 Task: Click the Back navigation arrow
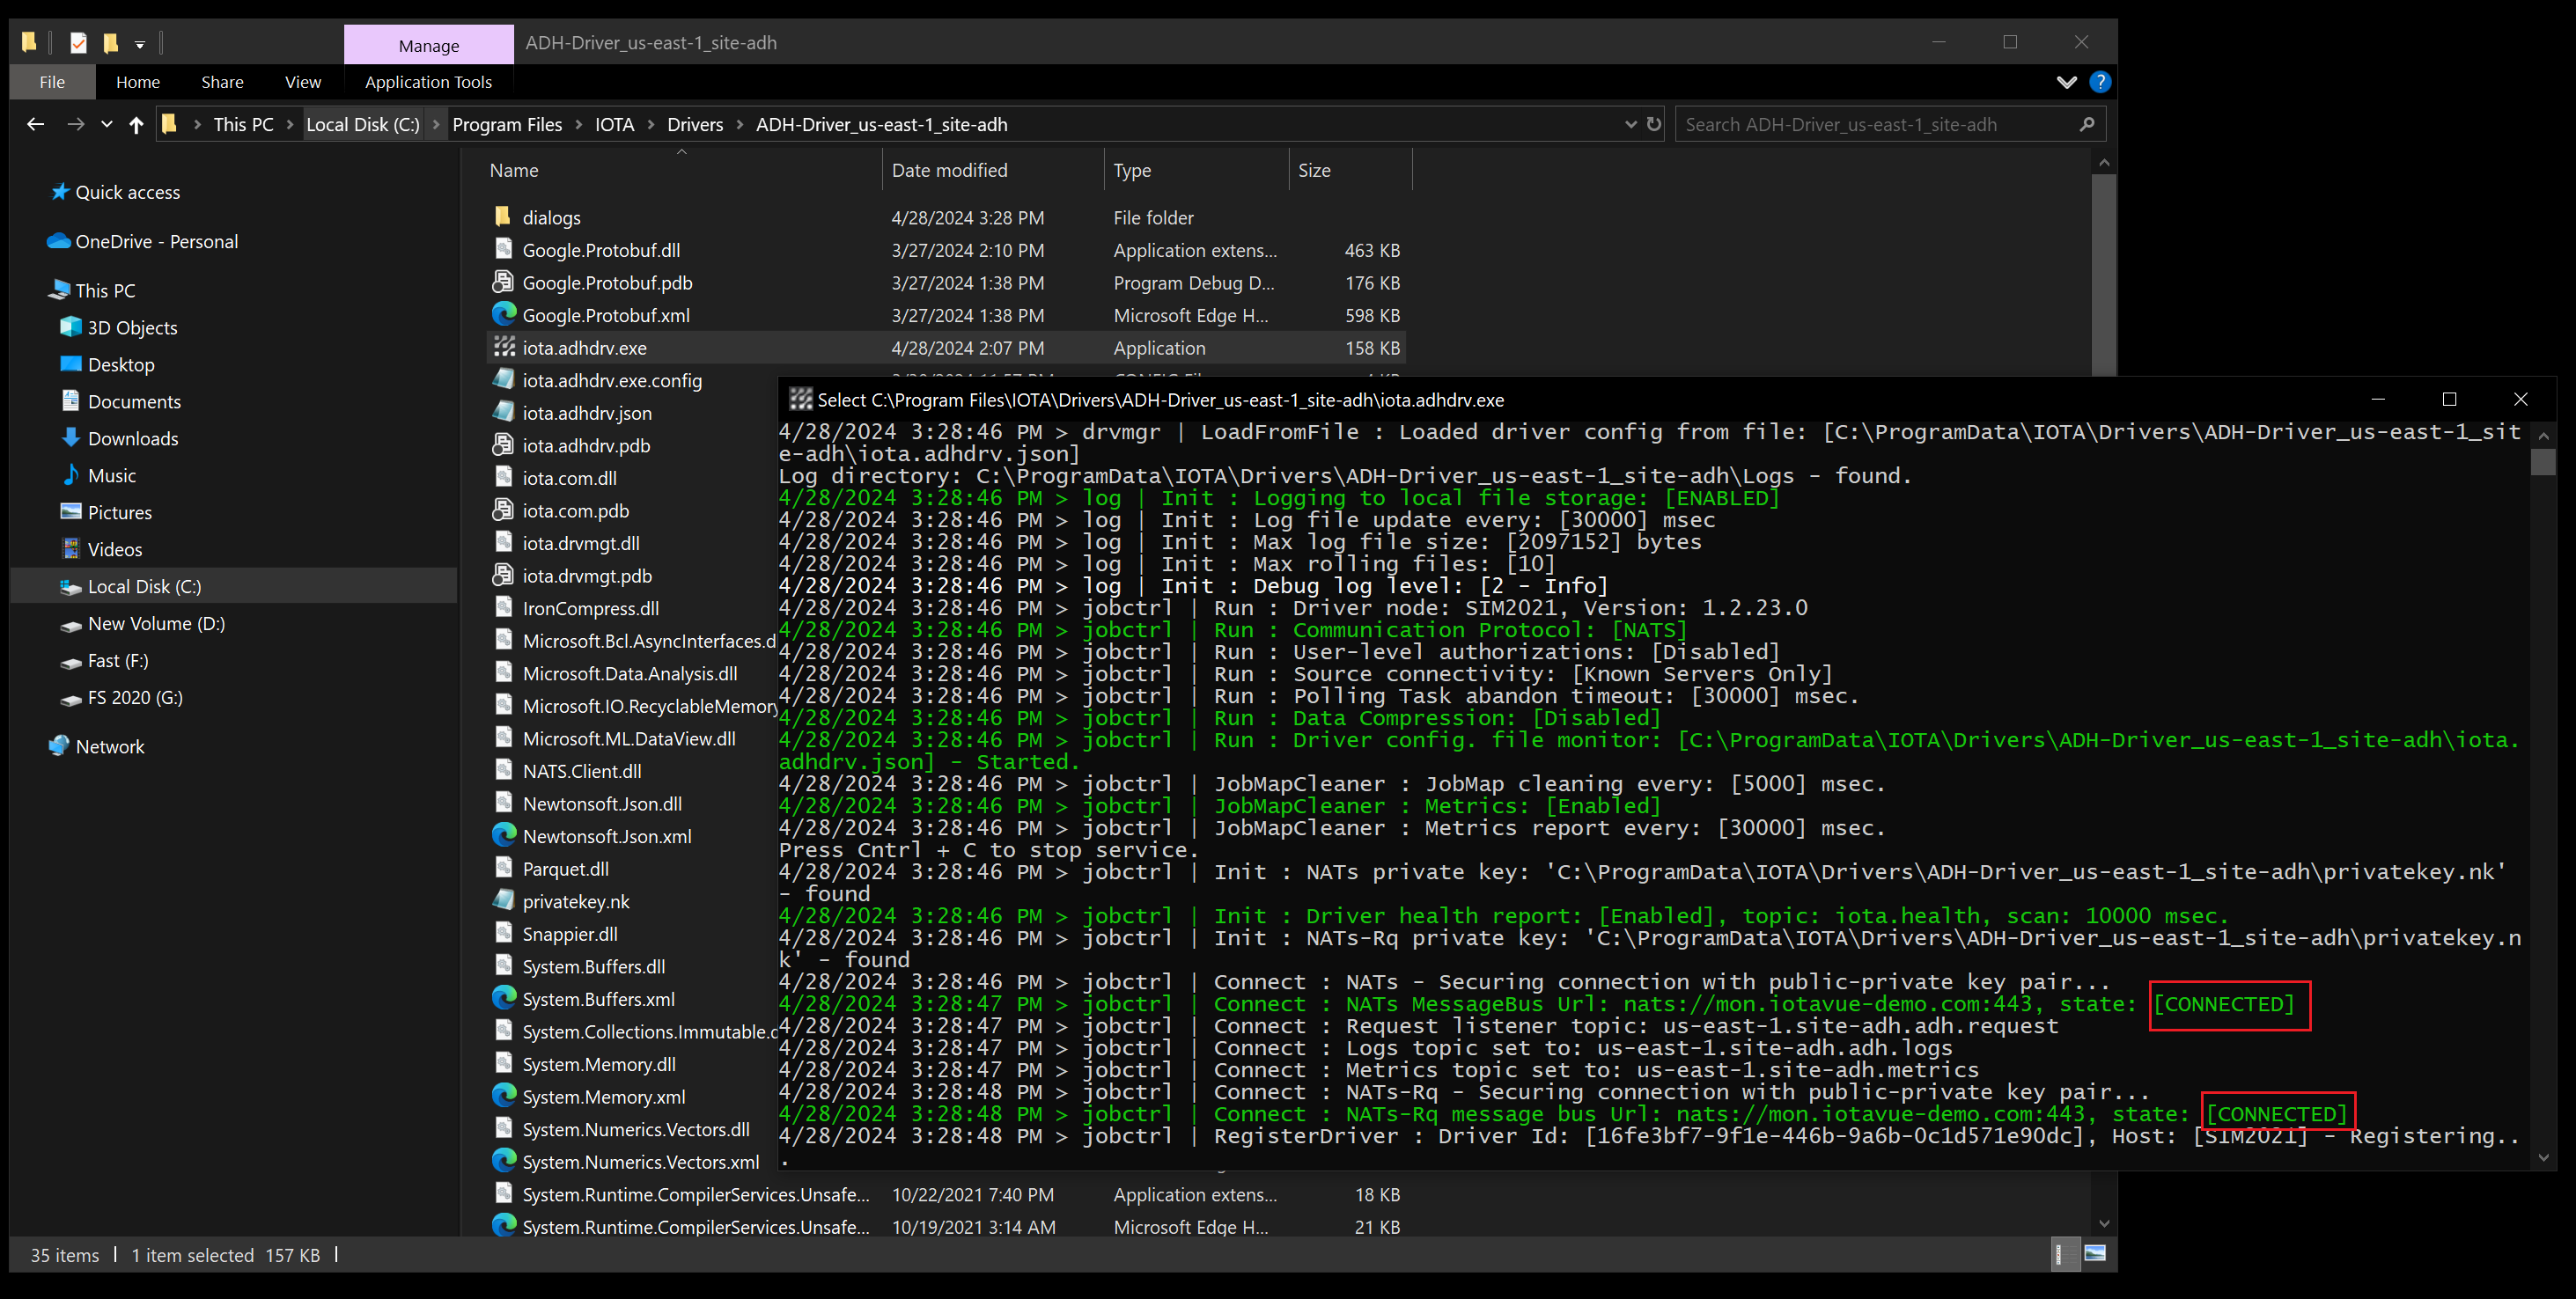point(36,124)
